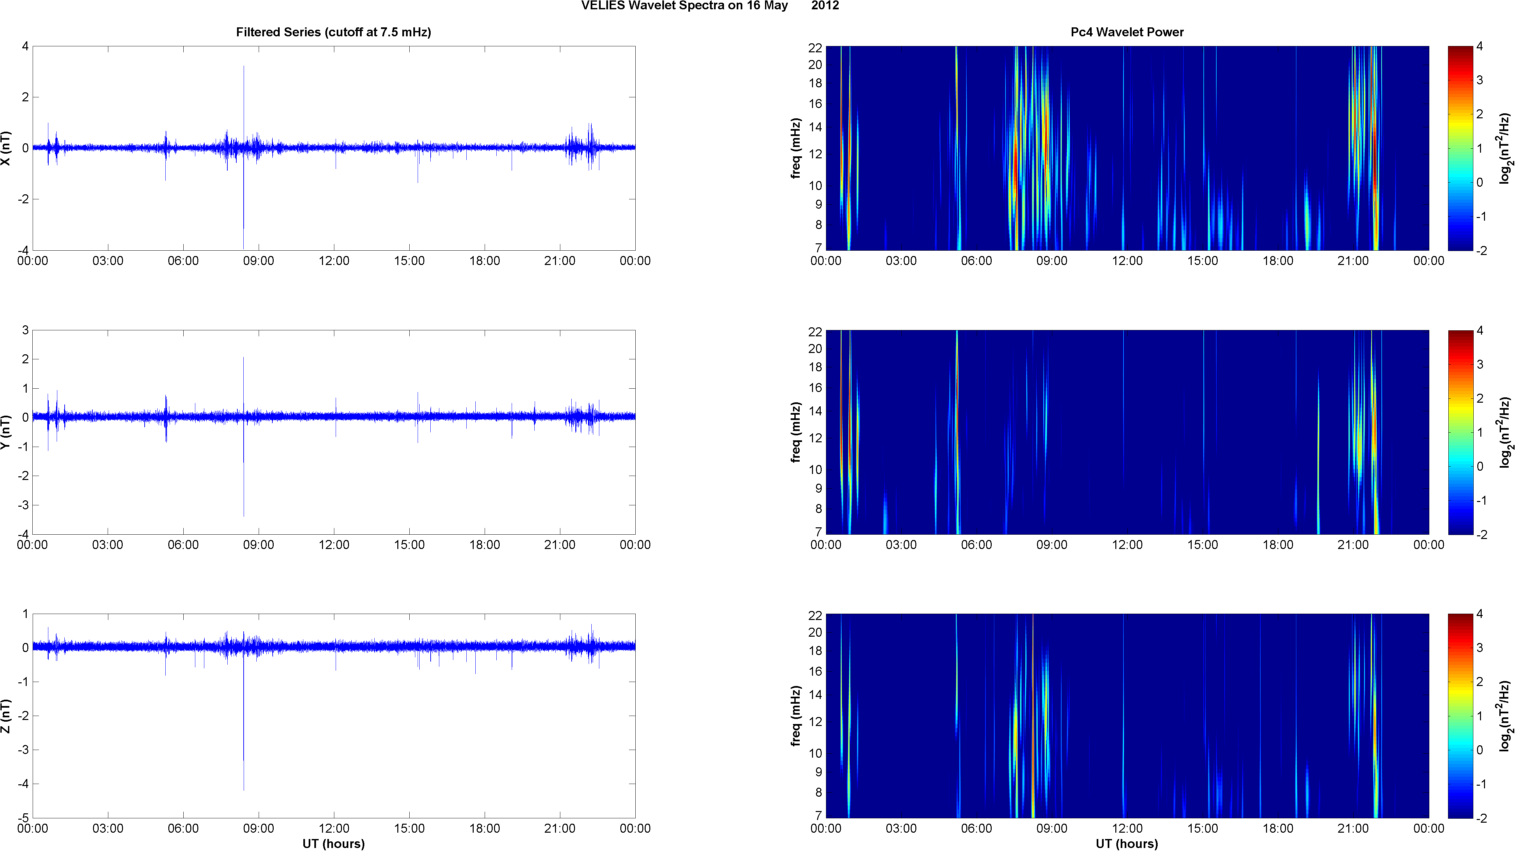This screenshot has height=851, width=1515.
Task: Click the Pc4 Wavelet Power heading
Action: (1126, 32)
